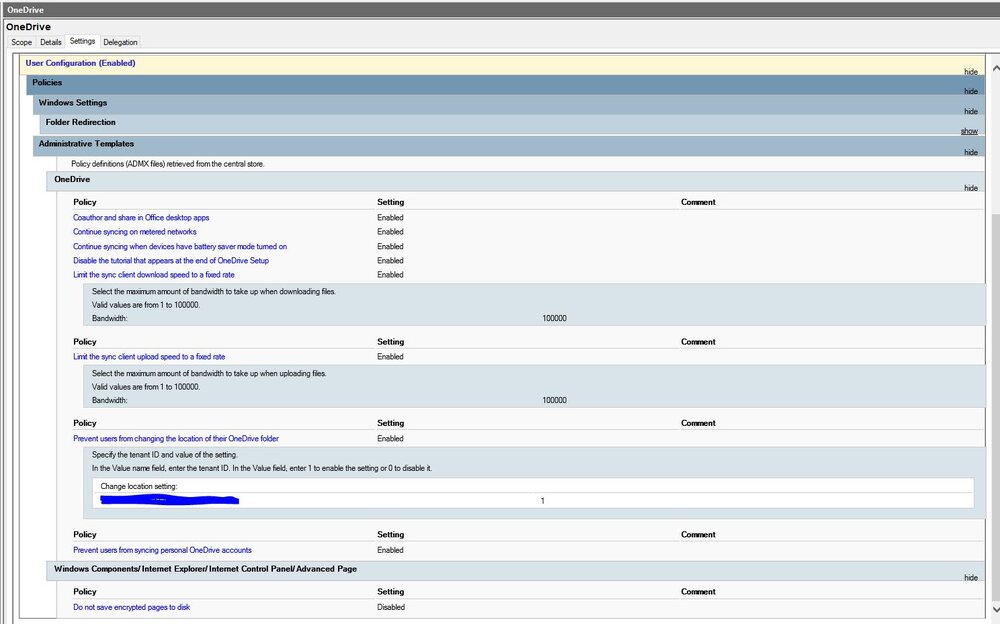
Task: Open Limit the sync client download speed policy
Action: click(154, 274)
